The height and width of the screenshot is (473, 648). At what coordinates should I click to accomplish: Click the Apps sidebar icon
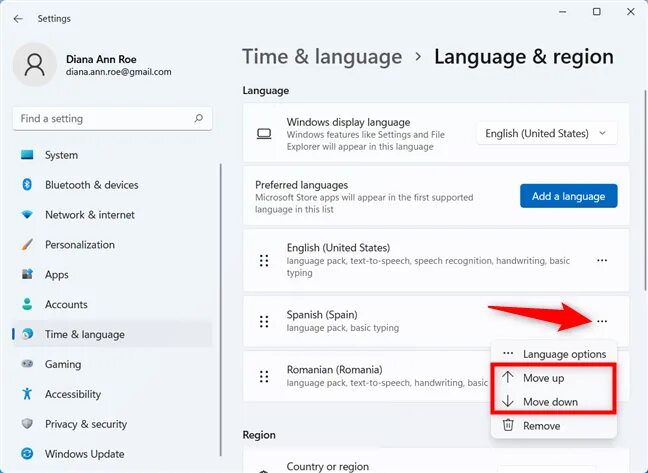[x=27, y=274]
